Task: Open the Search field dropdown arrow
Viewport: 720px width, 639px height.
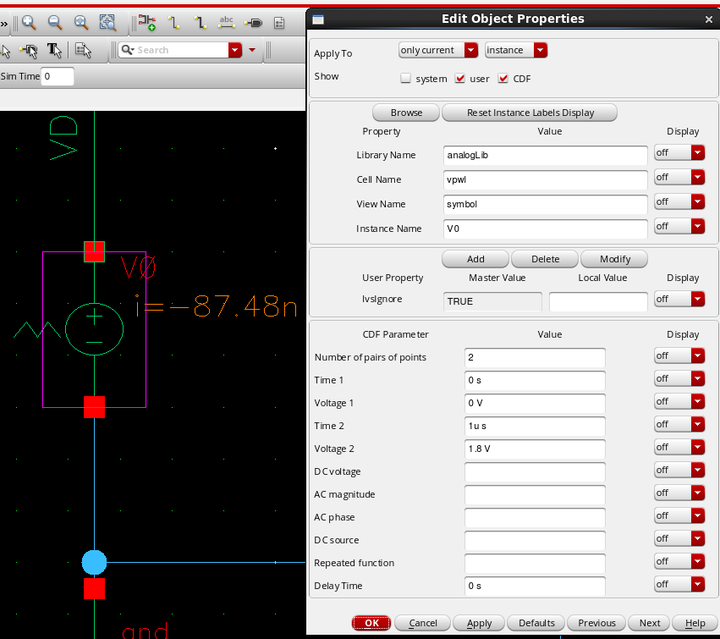Action: pyautogui.click(x=236, y=50)
